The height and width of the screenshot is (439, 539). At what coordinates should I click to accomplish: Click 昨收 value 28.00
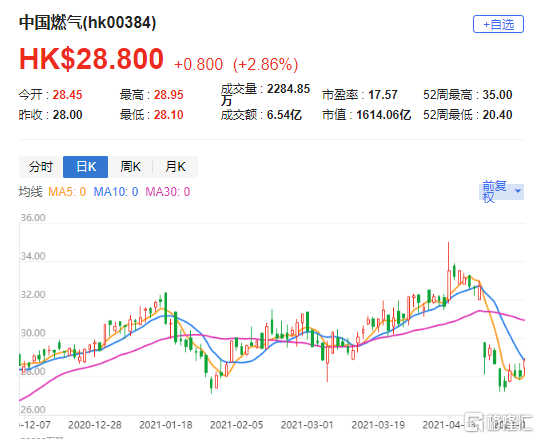pos(67,114)
